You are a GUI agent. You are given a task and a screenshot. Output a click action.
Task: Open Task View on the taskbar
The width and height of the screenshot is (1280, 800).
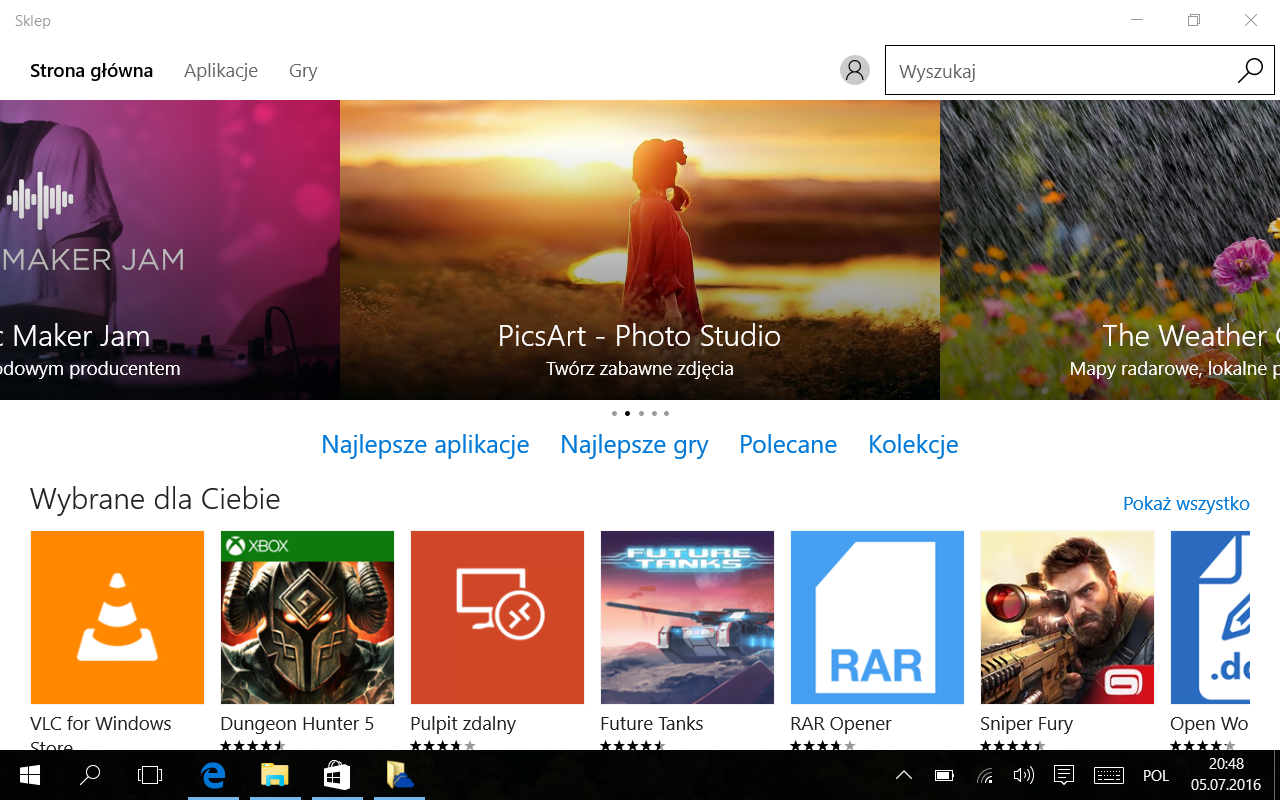coord(150,775)
